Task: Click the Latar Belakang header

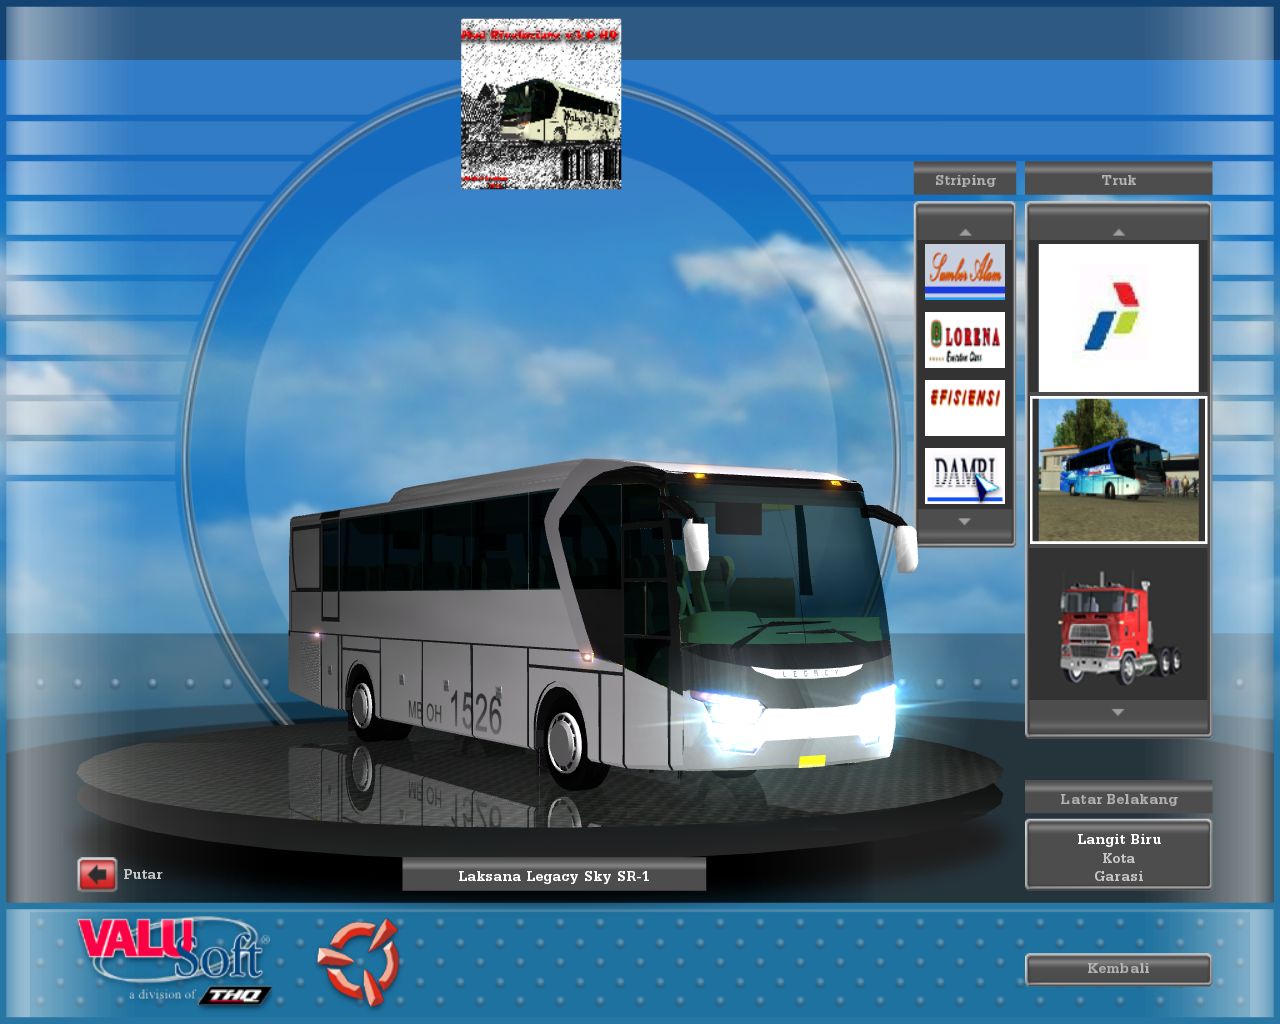Action: coord(1118,799)
